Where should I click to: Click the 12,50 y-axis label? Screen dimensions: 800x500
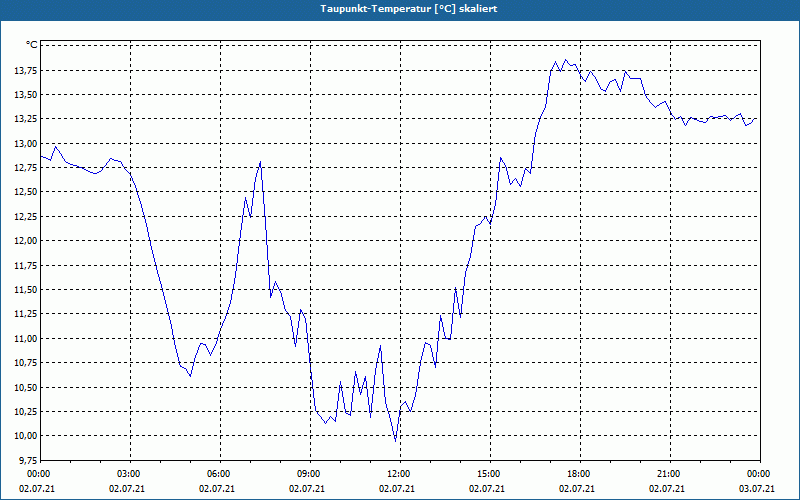coord(25,192)
